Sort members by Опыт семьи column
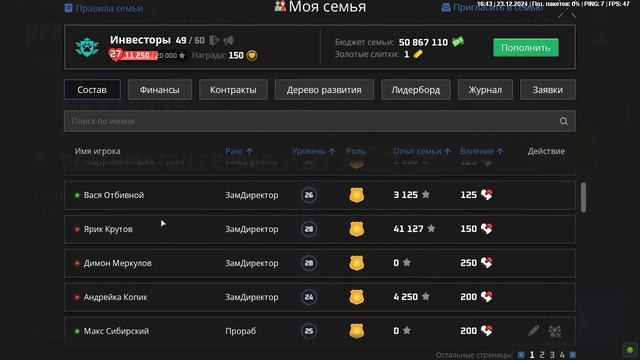The width and height of the screenshot is (640, 360). [x=422, y=151]
